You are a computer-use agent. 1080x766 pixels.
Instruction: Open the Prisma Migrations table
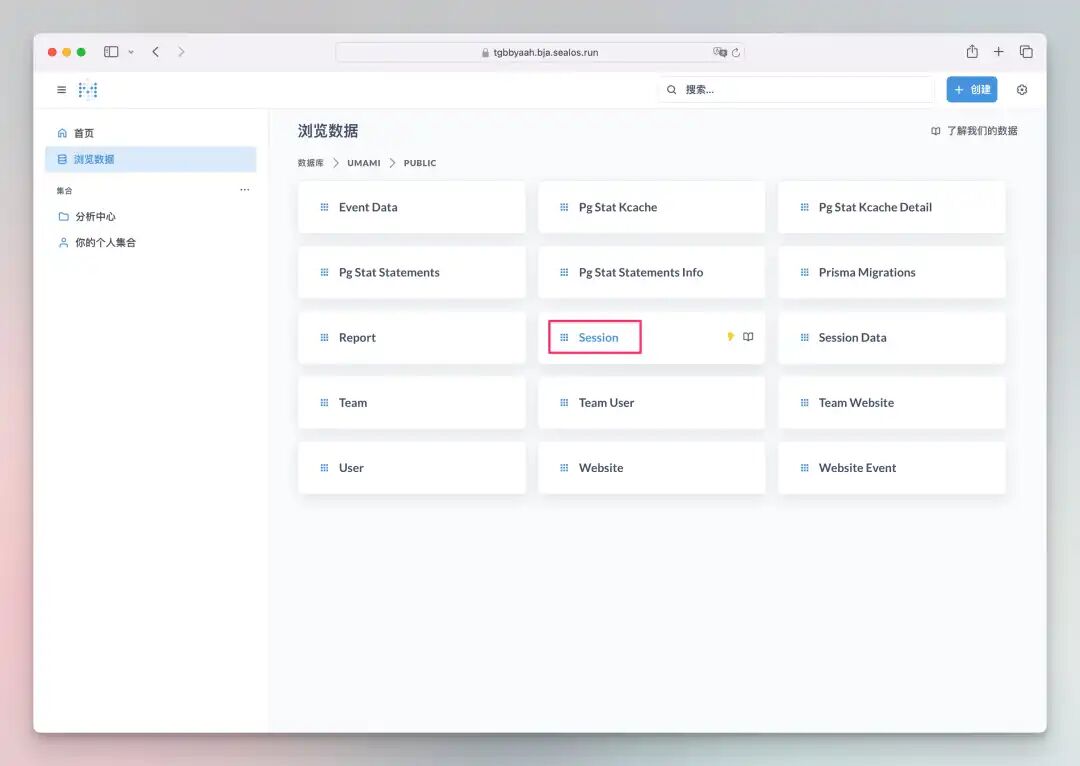(891, 273)
